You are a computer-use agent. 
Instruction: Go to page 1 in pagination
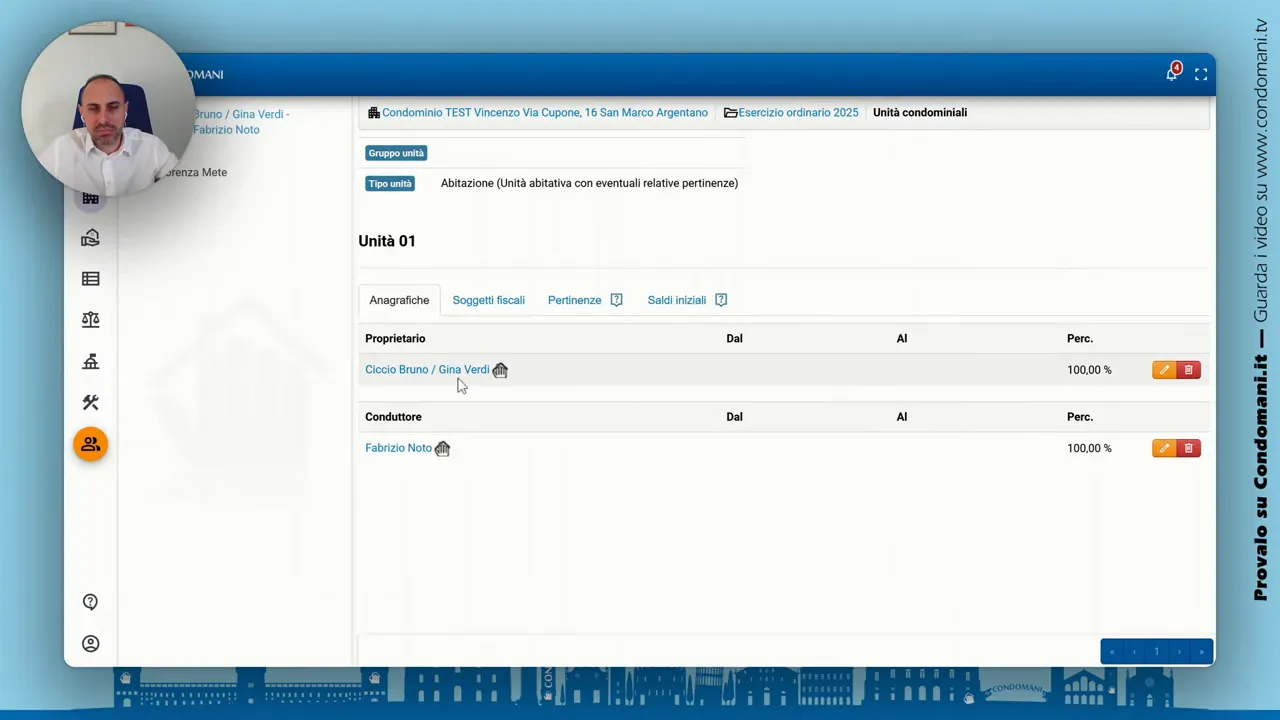click(x=1156, y=652)
